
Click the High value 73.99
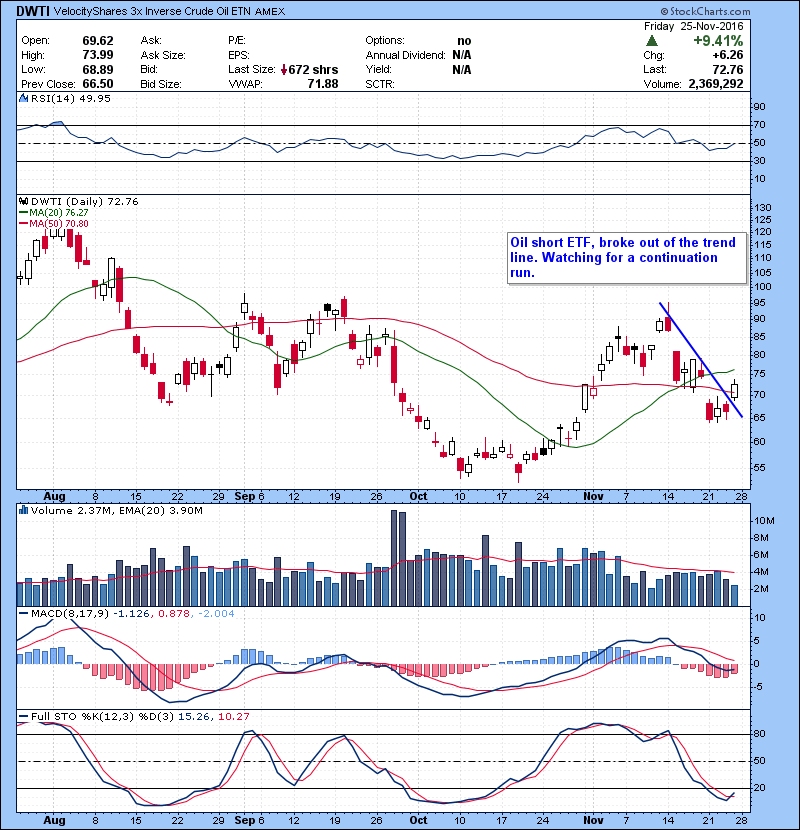click(98, 55)
